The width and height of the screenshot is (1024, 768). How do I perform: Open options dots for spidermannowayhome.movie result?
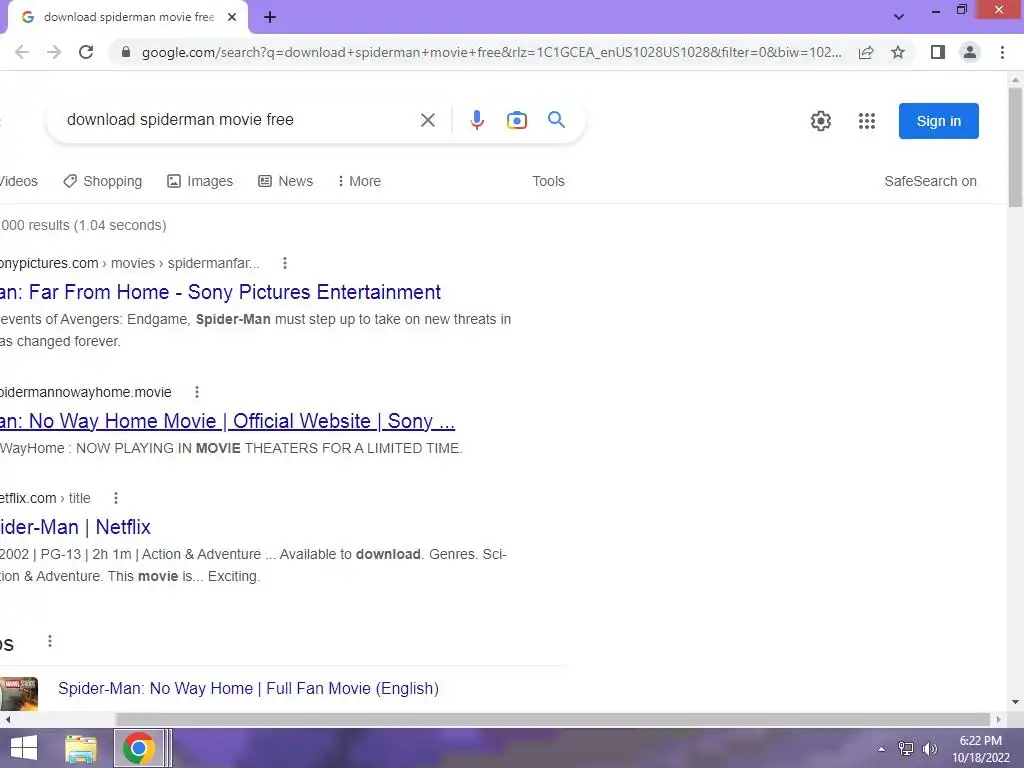(x=197, y=392)
